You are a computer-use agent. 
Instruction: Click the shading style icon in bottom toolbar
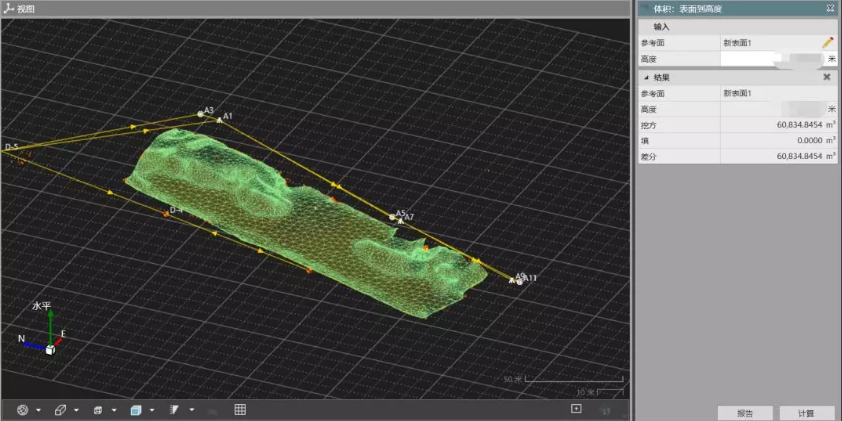pyautogui.click(x=173, y=410)
